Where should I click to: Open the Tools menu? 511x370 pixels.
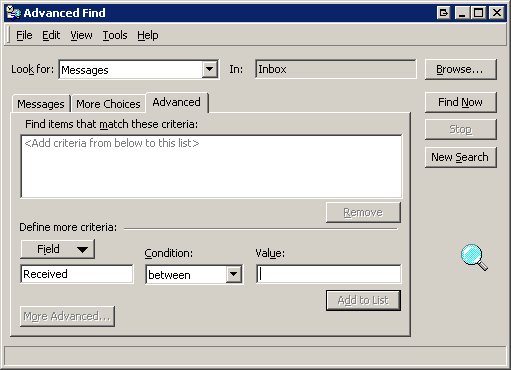tap(115, 35)
